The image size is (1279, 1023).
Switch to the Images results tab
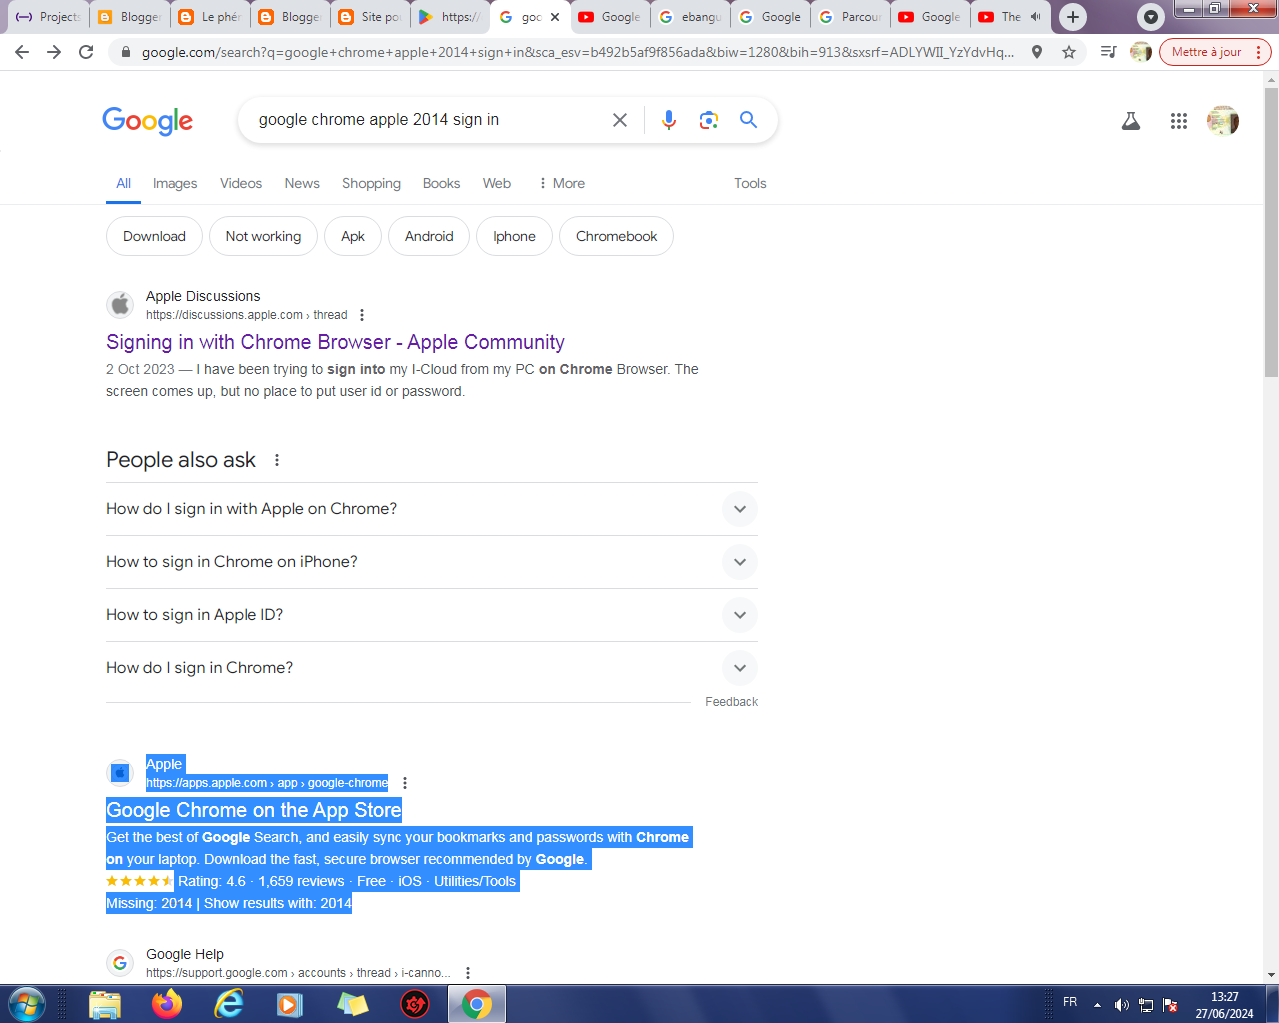175,183
